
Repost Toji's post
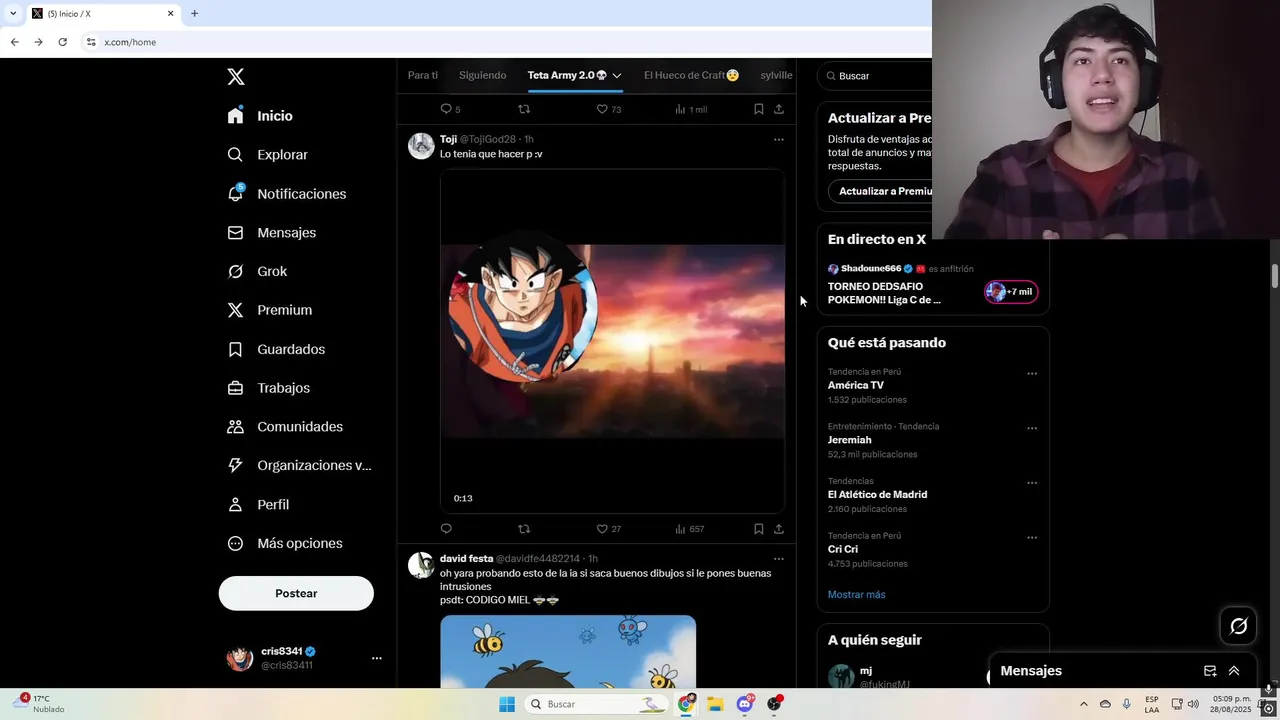[524, 529]
